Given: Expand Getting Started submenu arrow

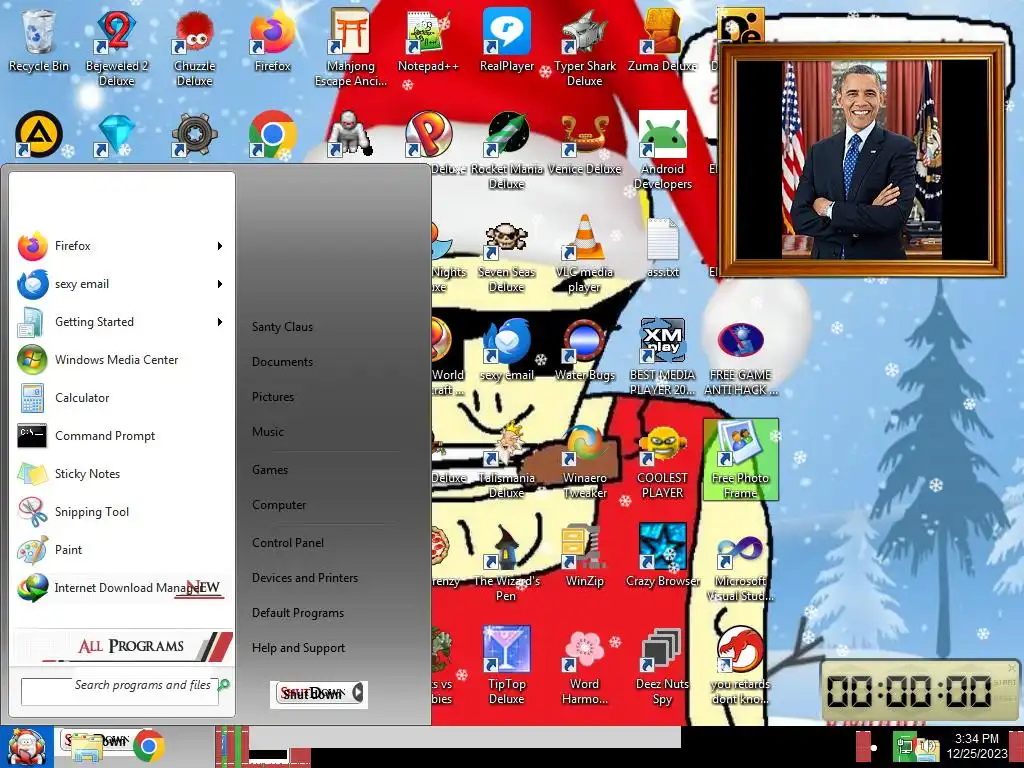Looking at the screenshot, I should (220, 322).
